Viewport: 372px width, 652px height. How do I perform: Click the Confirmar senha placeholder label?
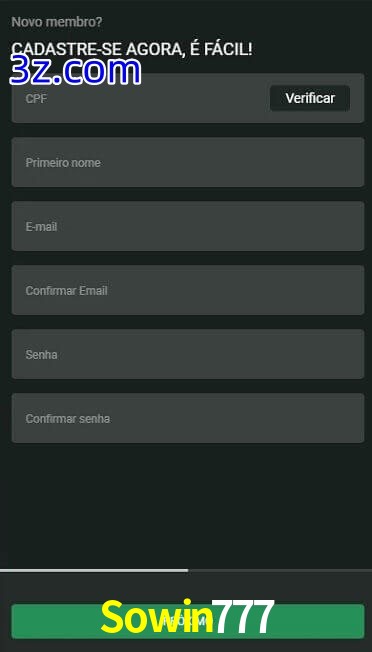pos(68,419)
